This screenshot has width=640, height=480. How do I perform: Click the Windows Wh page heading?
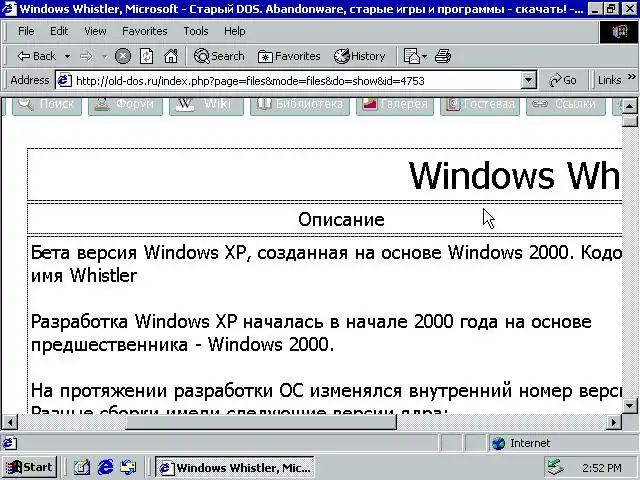point(514,176)
